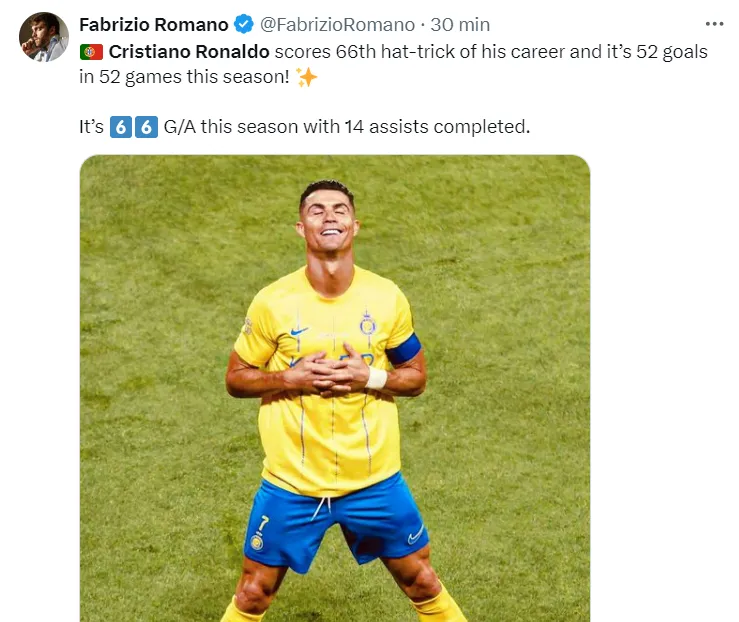The width and height of the screenshot is (739, 622).
Task: Click the Nike logo on the blue shorts
Action: coord(415,535)
